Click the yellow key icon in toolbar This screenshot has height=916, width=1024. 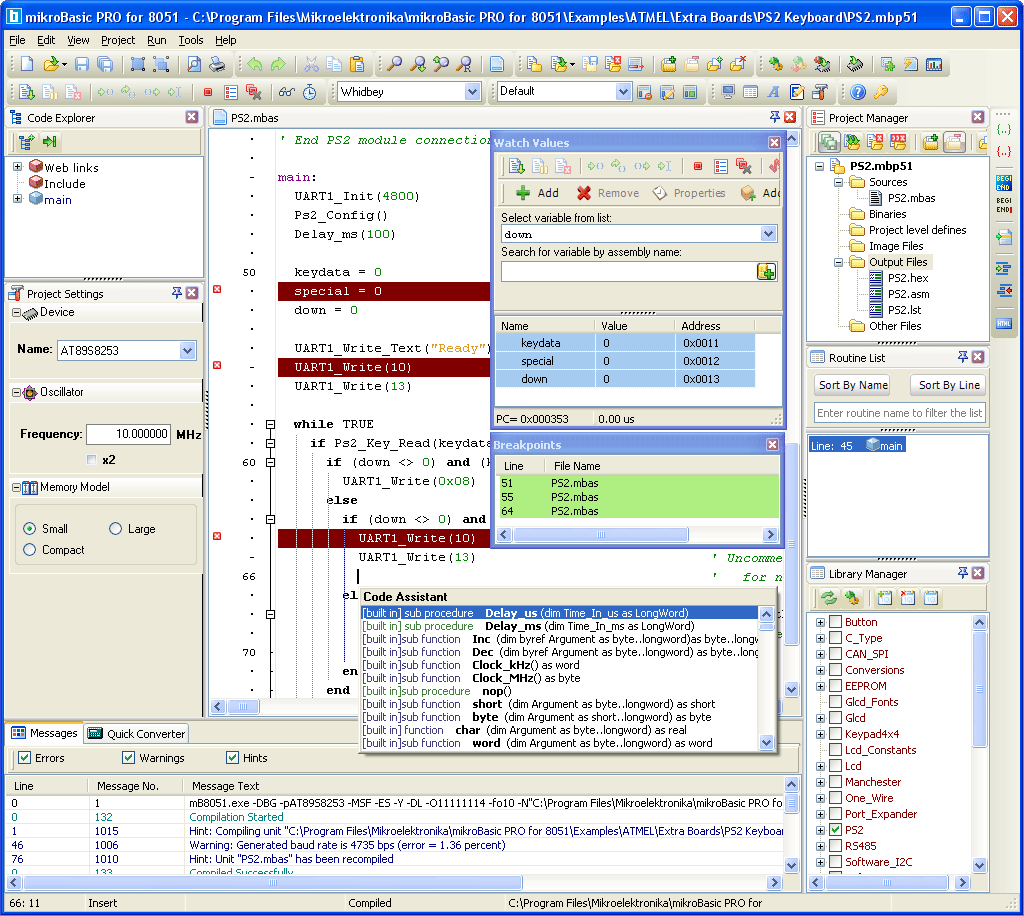click(x=880, y=92)
